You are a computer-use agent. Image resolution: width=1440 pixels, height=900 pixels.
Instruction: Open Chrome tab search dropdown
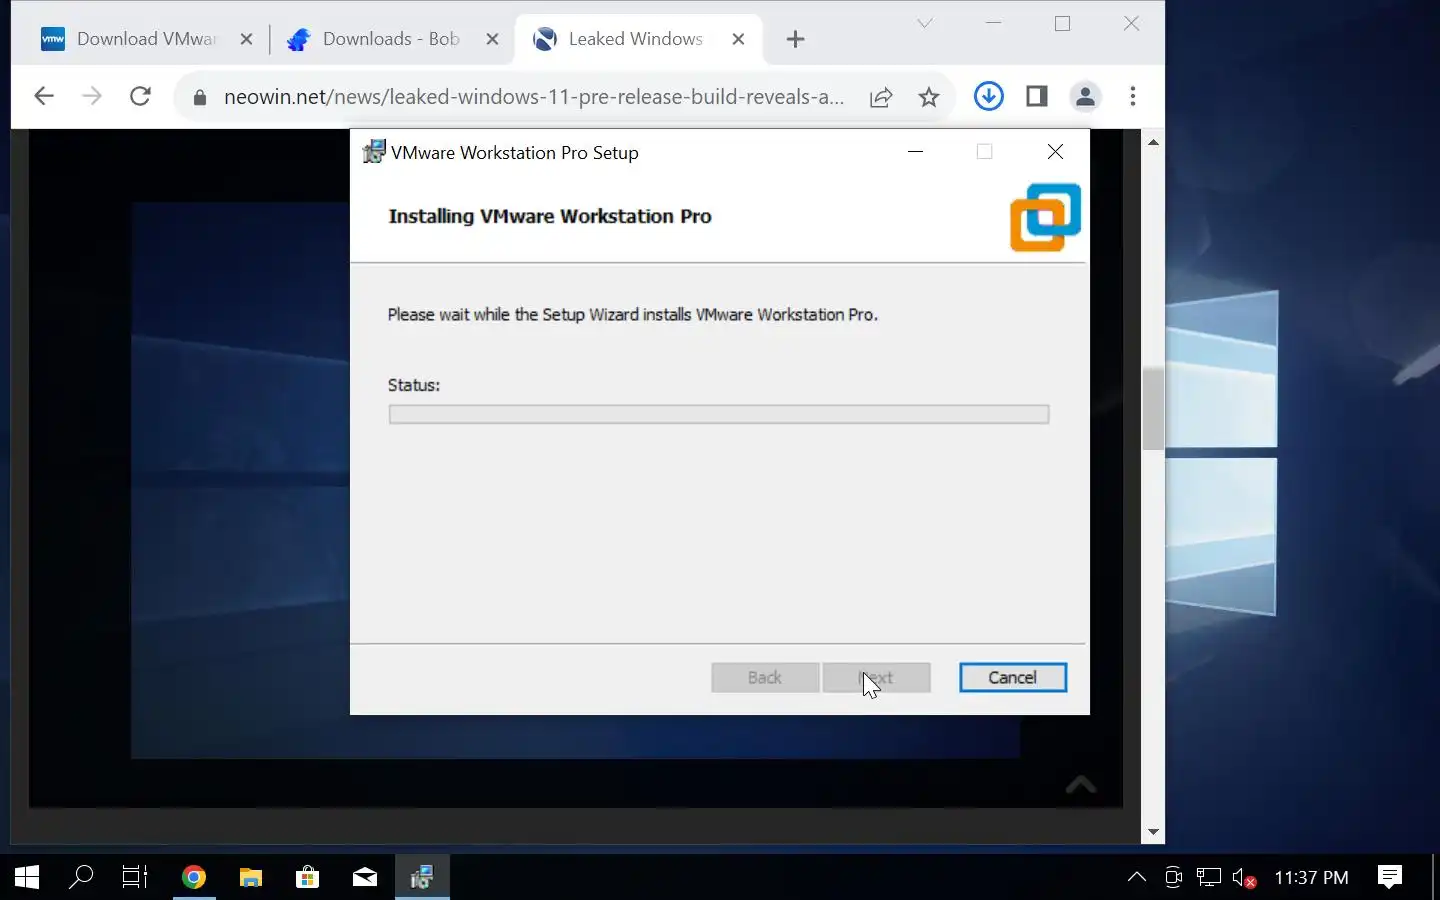[x=925, y=23]
